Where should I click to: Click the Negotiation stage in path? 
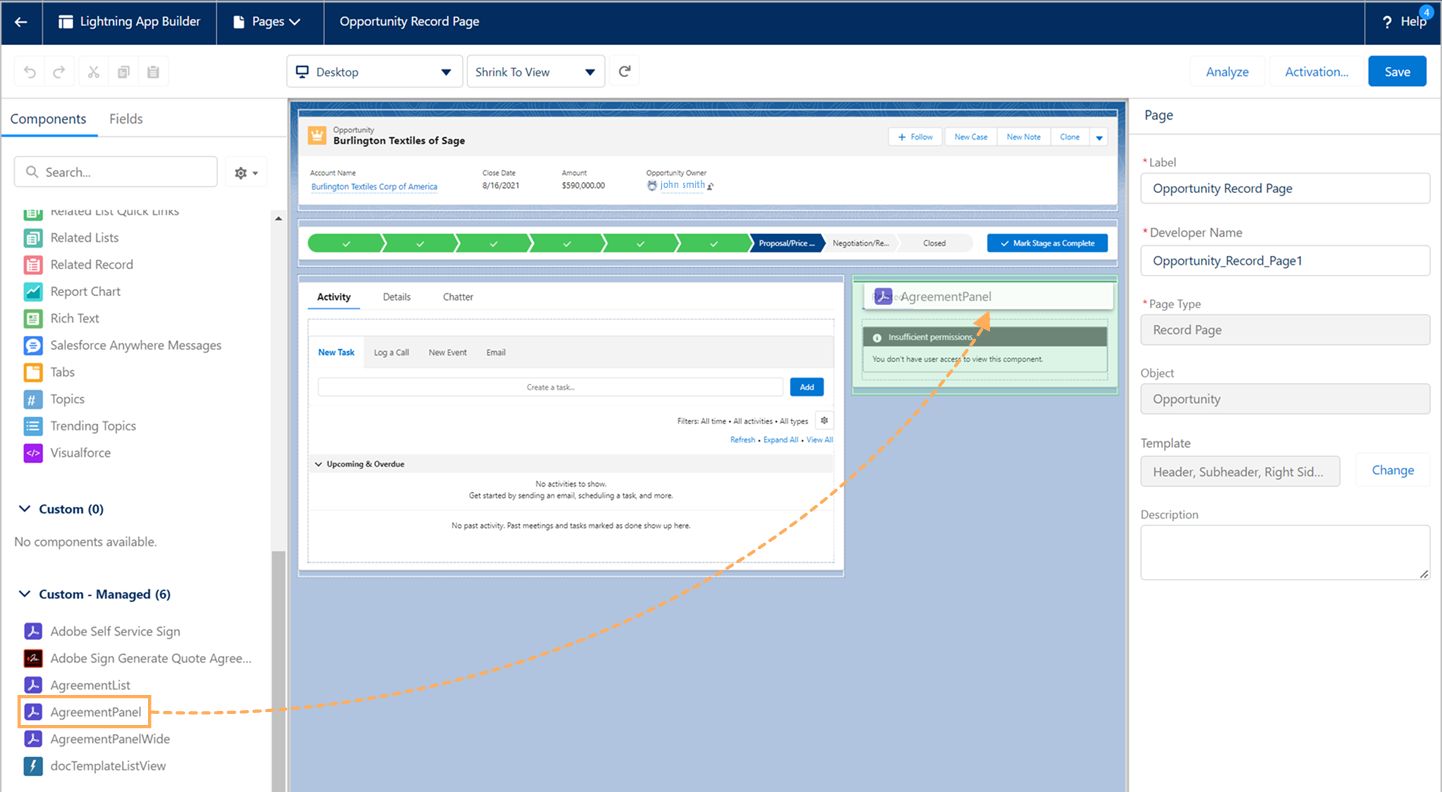coord(860,243)
